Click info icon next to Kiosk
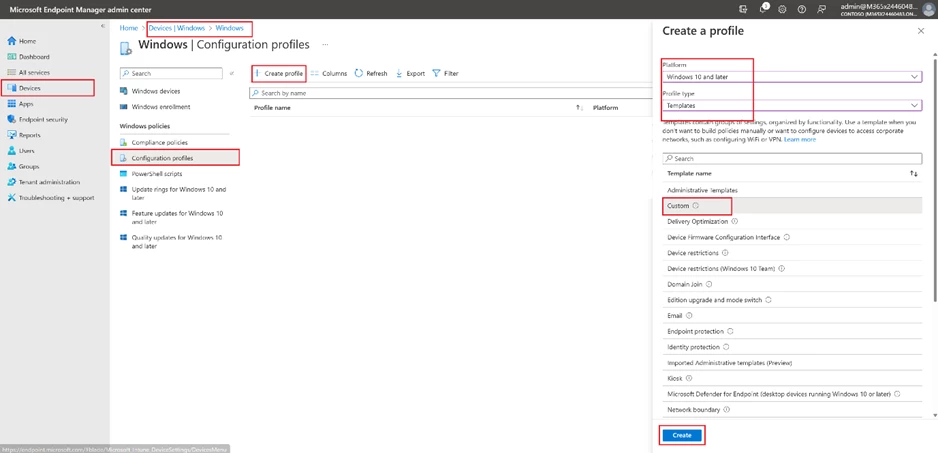 (x=689, y=378)
